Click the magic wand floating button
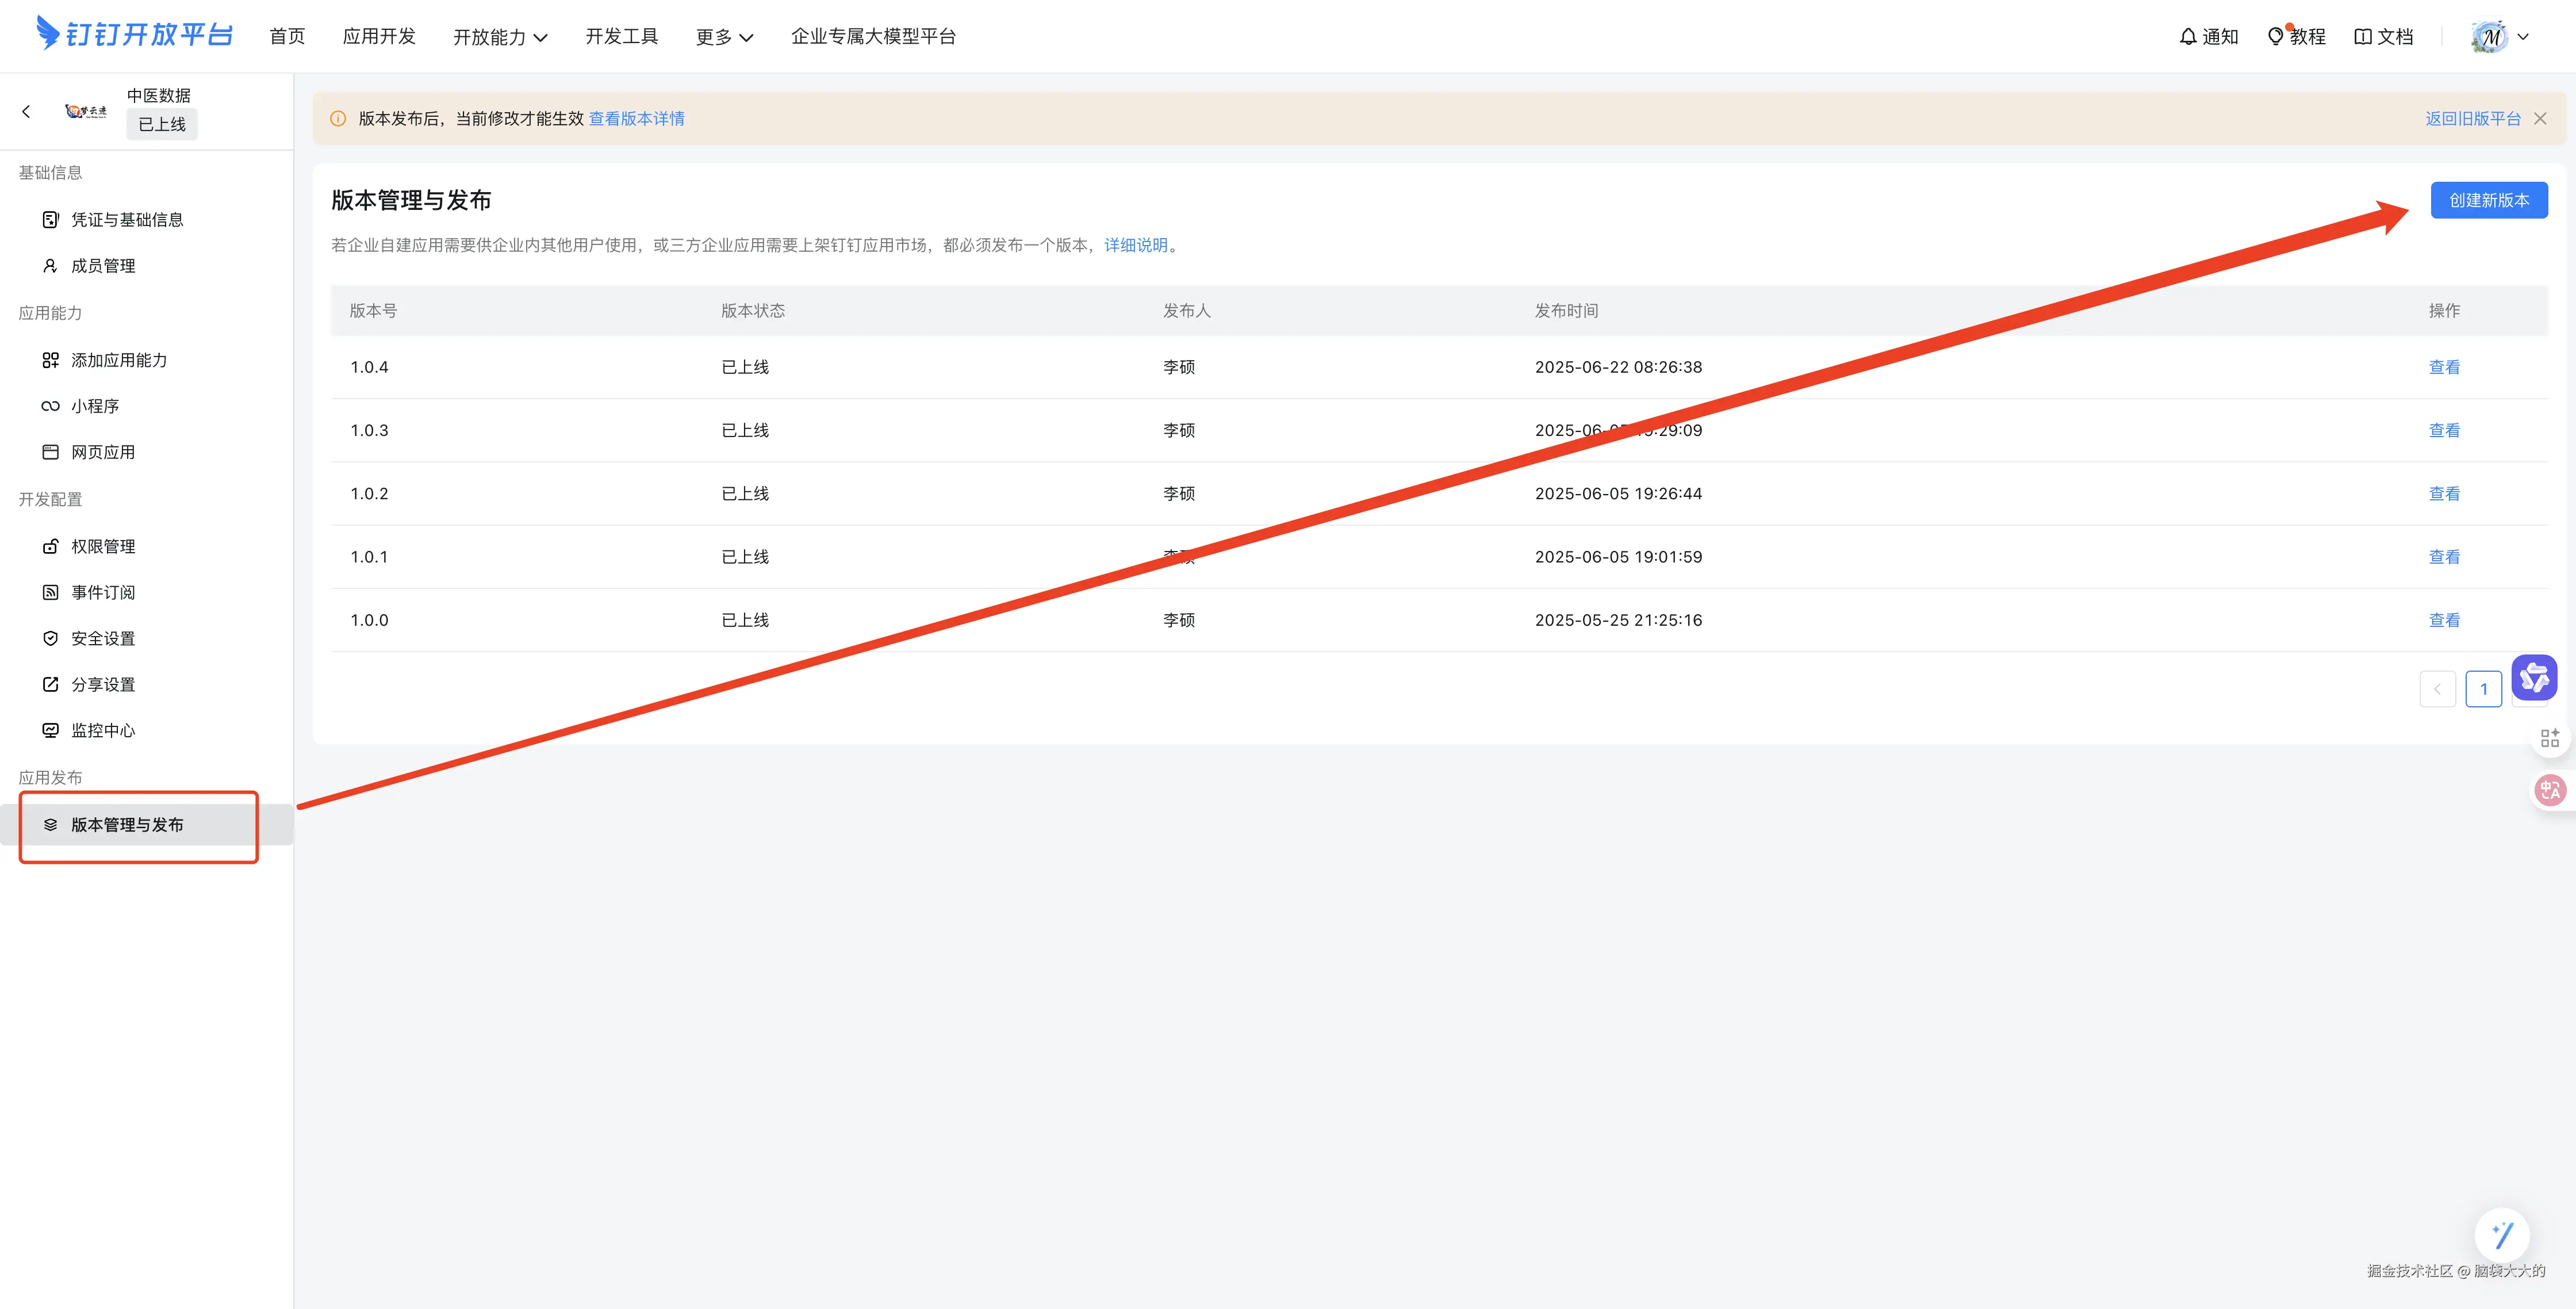 pos(2502,1235)
